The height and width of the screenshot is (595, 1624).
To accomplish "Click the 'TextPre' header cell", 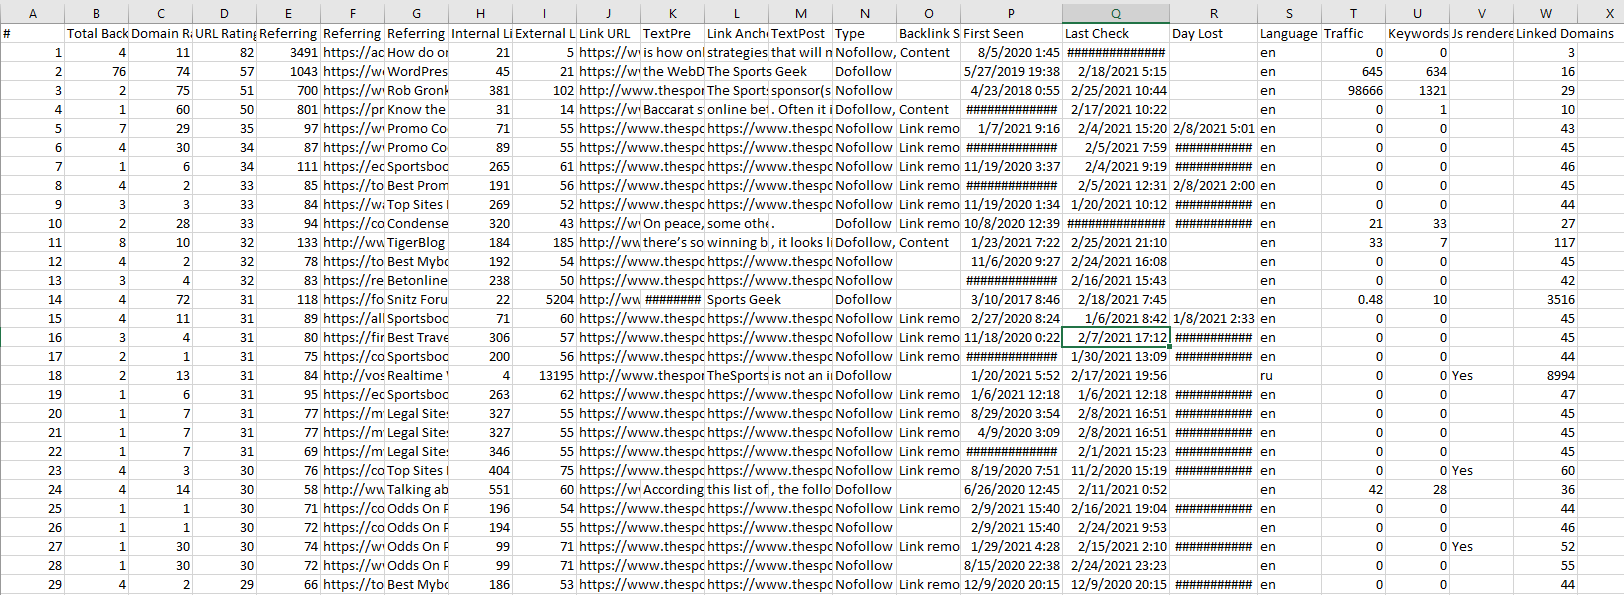I will pyautogui.click(x=672, y=33).
